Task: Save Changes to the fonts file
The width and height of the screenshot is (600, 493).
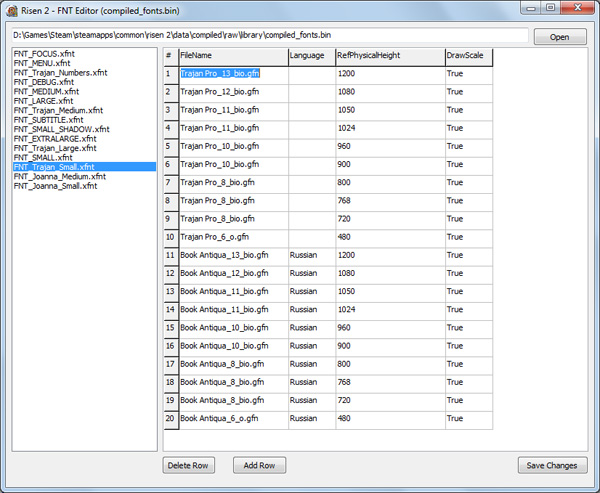Action: click(552, 465)
